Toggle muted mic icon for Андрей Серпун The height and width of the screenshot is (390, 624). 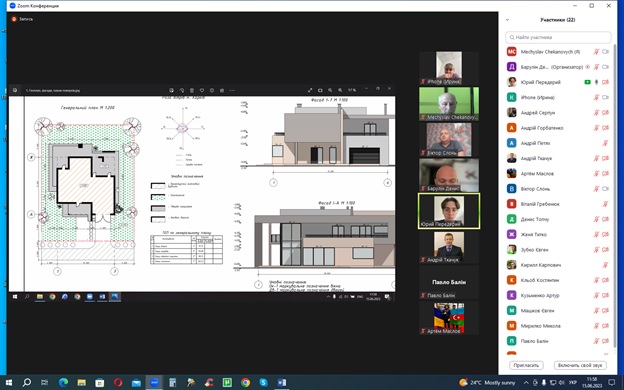click(x=596, y=113)
